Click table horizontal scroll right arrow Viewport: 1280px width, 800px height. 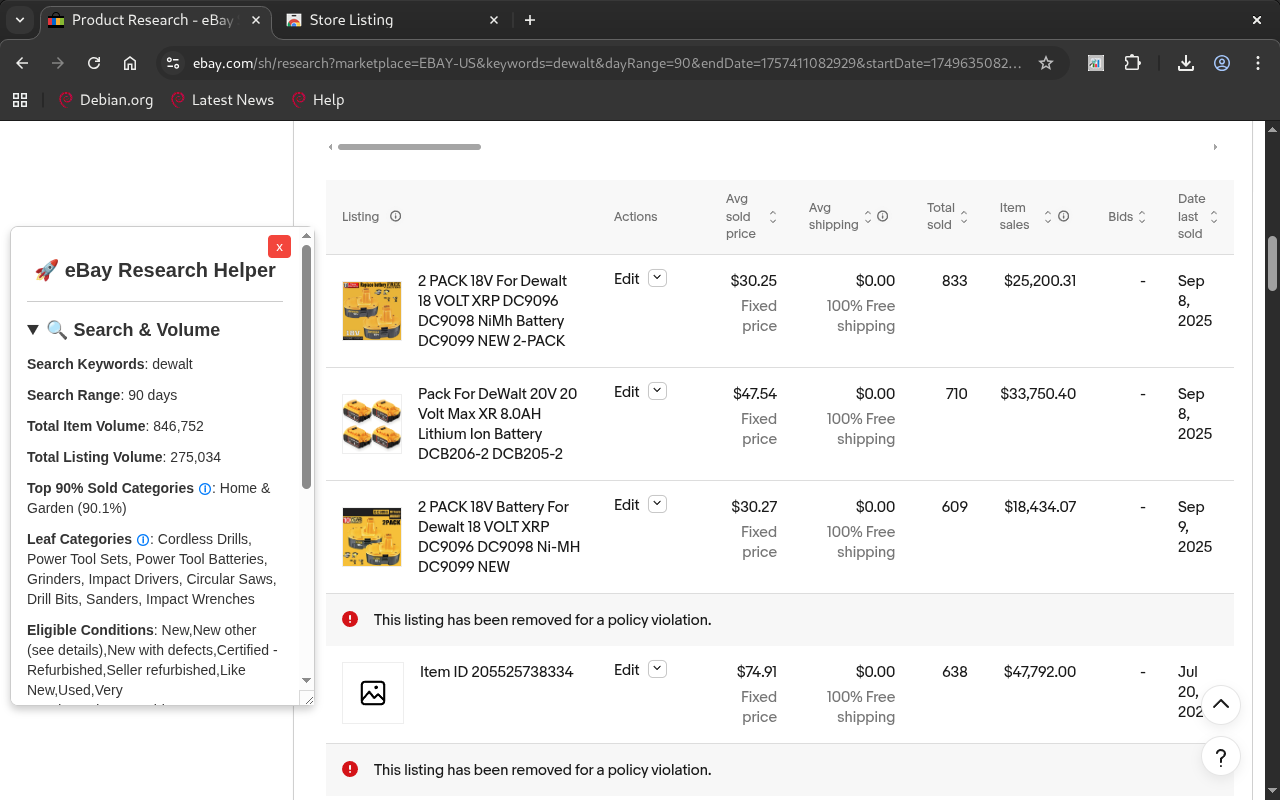(x=1215, y=147)
